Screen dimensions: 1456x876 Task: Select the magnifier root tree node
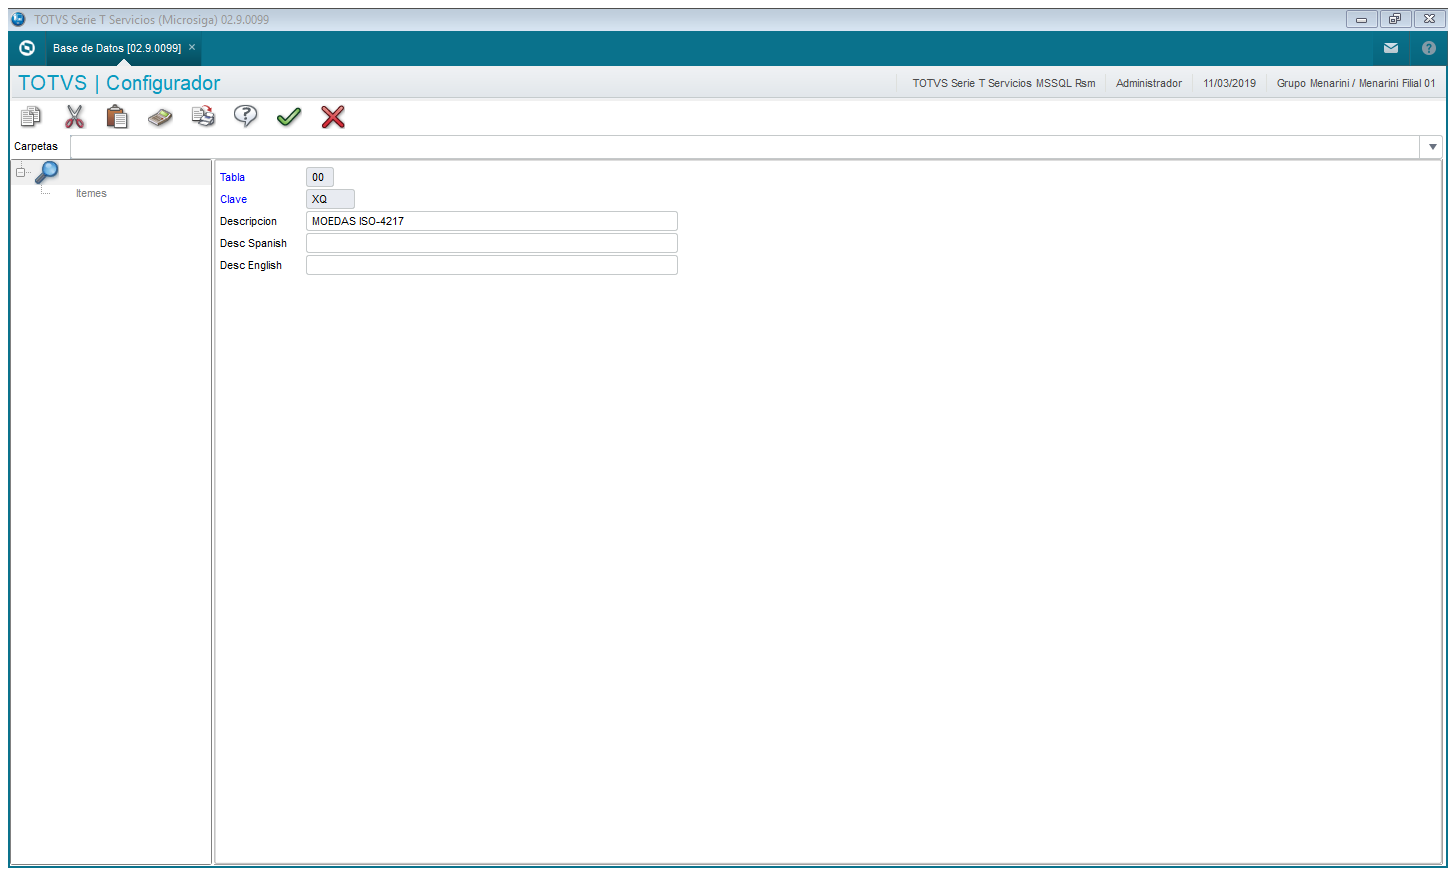coord(47,172)
